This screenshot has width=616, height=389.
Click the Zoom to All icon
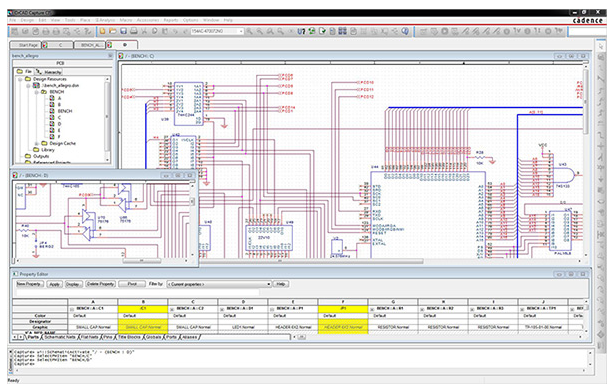(280, 31)
